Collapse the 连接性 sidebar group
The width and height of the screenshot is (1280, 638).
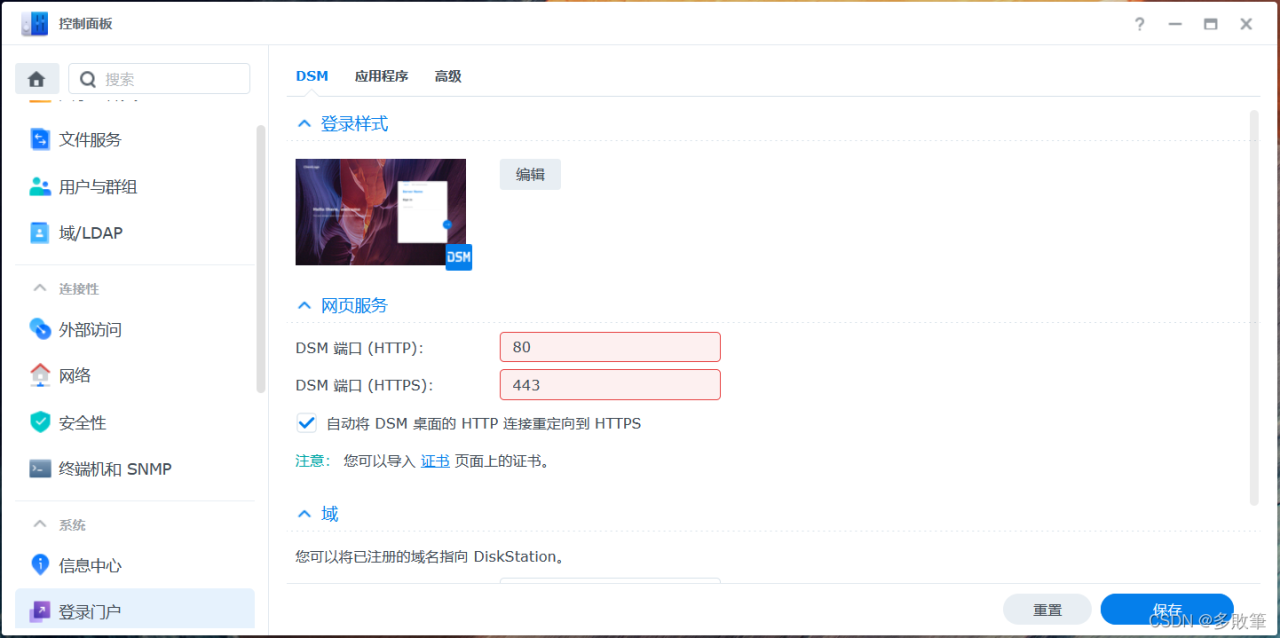tap(40, 288)
